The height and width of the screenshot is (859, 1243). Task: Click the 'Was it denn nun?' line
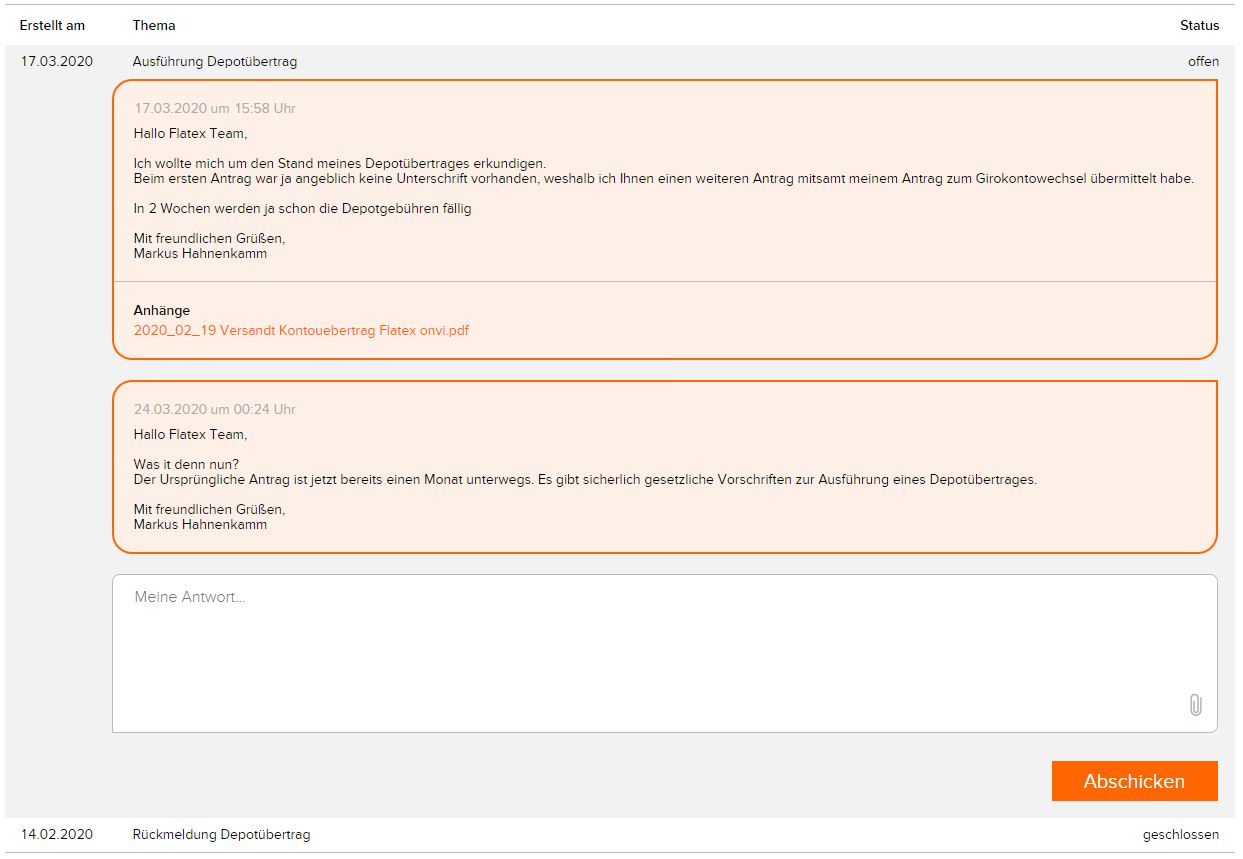click(x=186, y=464)
